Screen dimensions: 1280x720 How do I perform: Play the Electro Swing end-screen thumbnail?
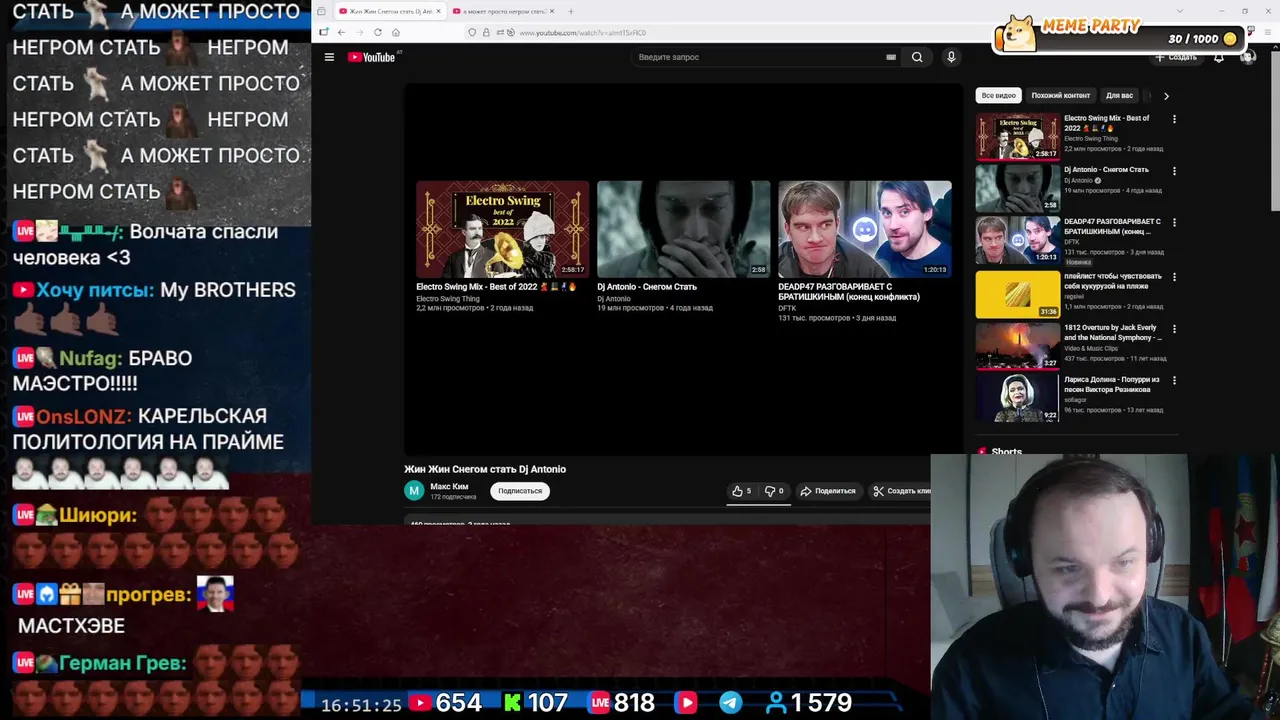pyautogui.click(x=502, y=229)
